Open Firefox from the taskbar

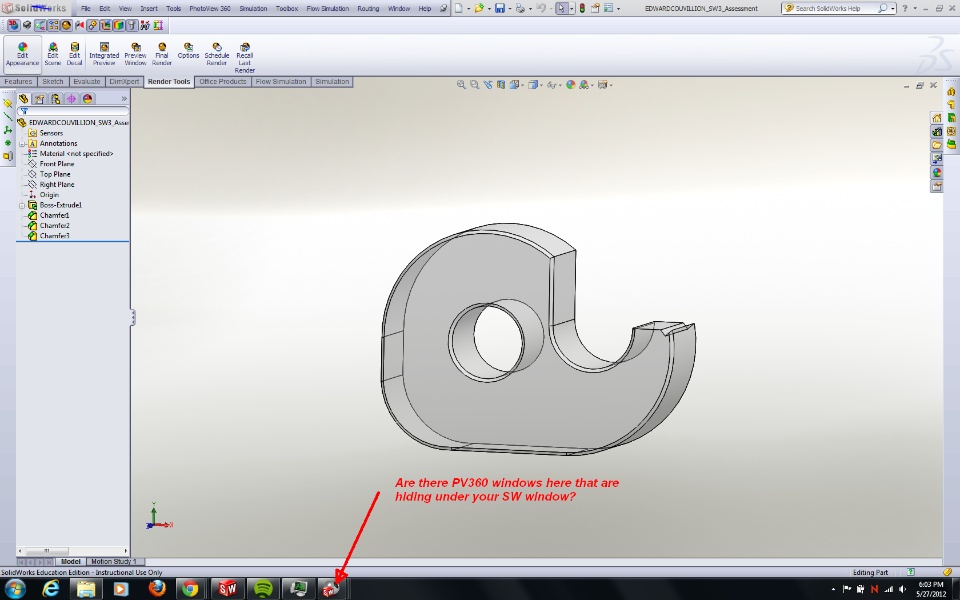(157, 588)
